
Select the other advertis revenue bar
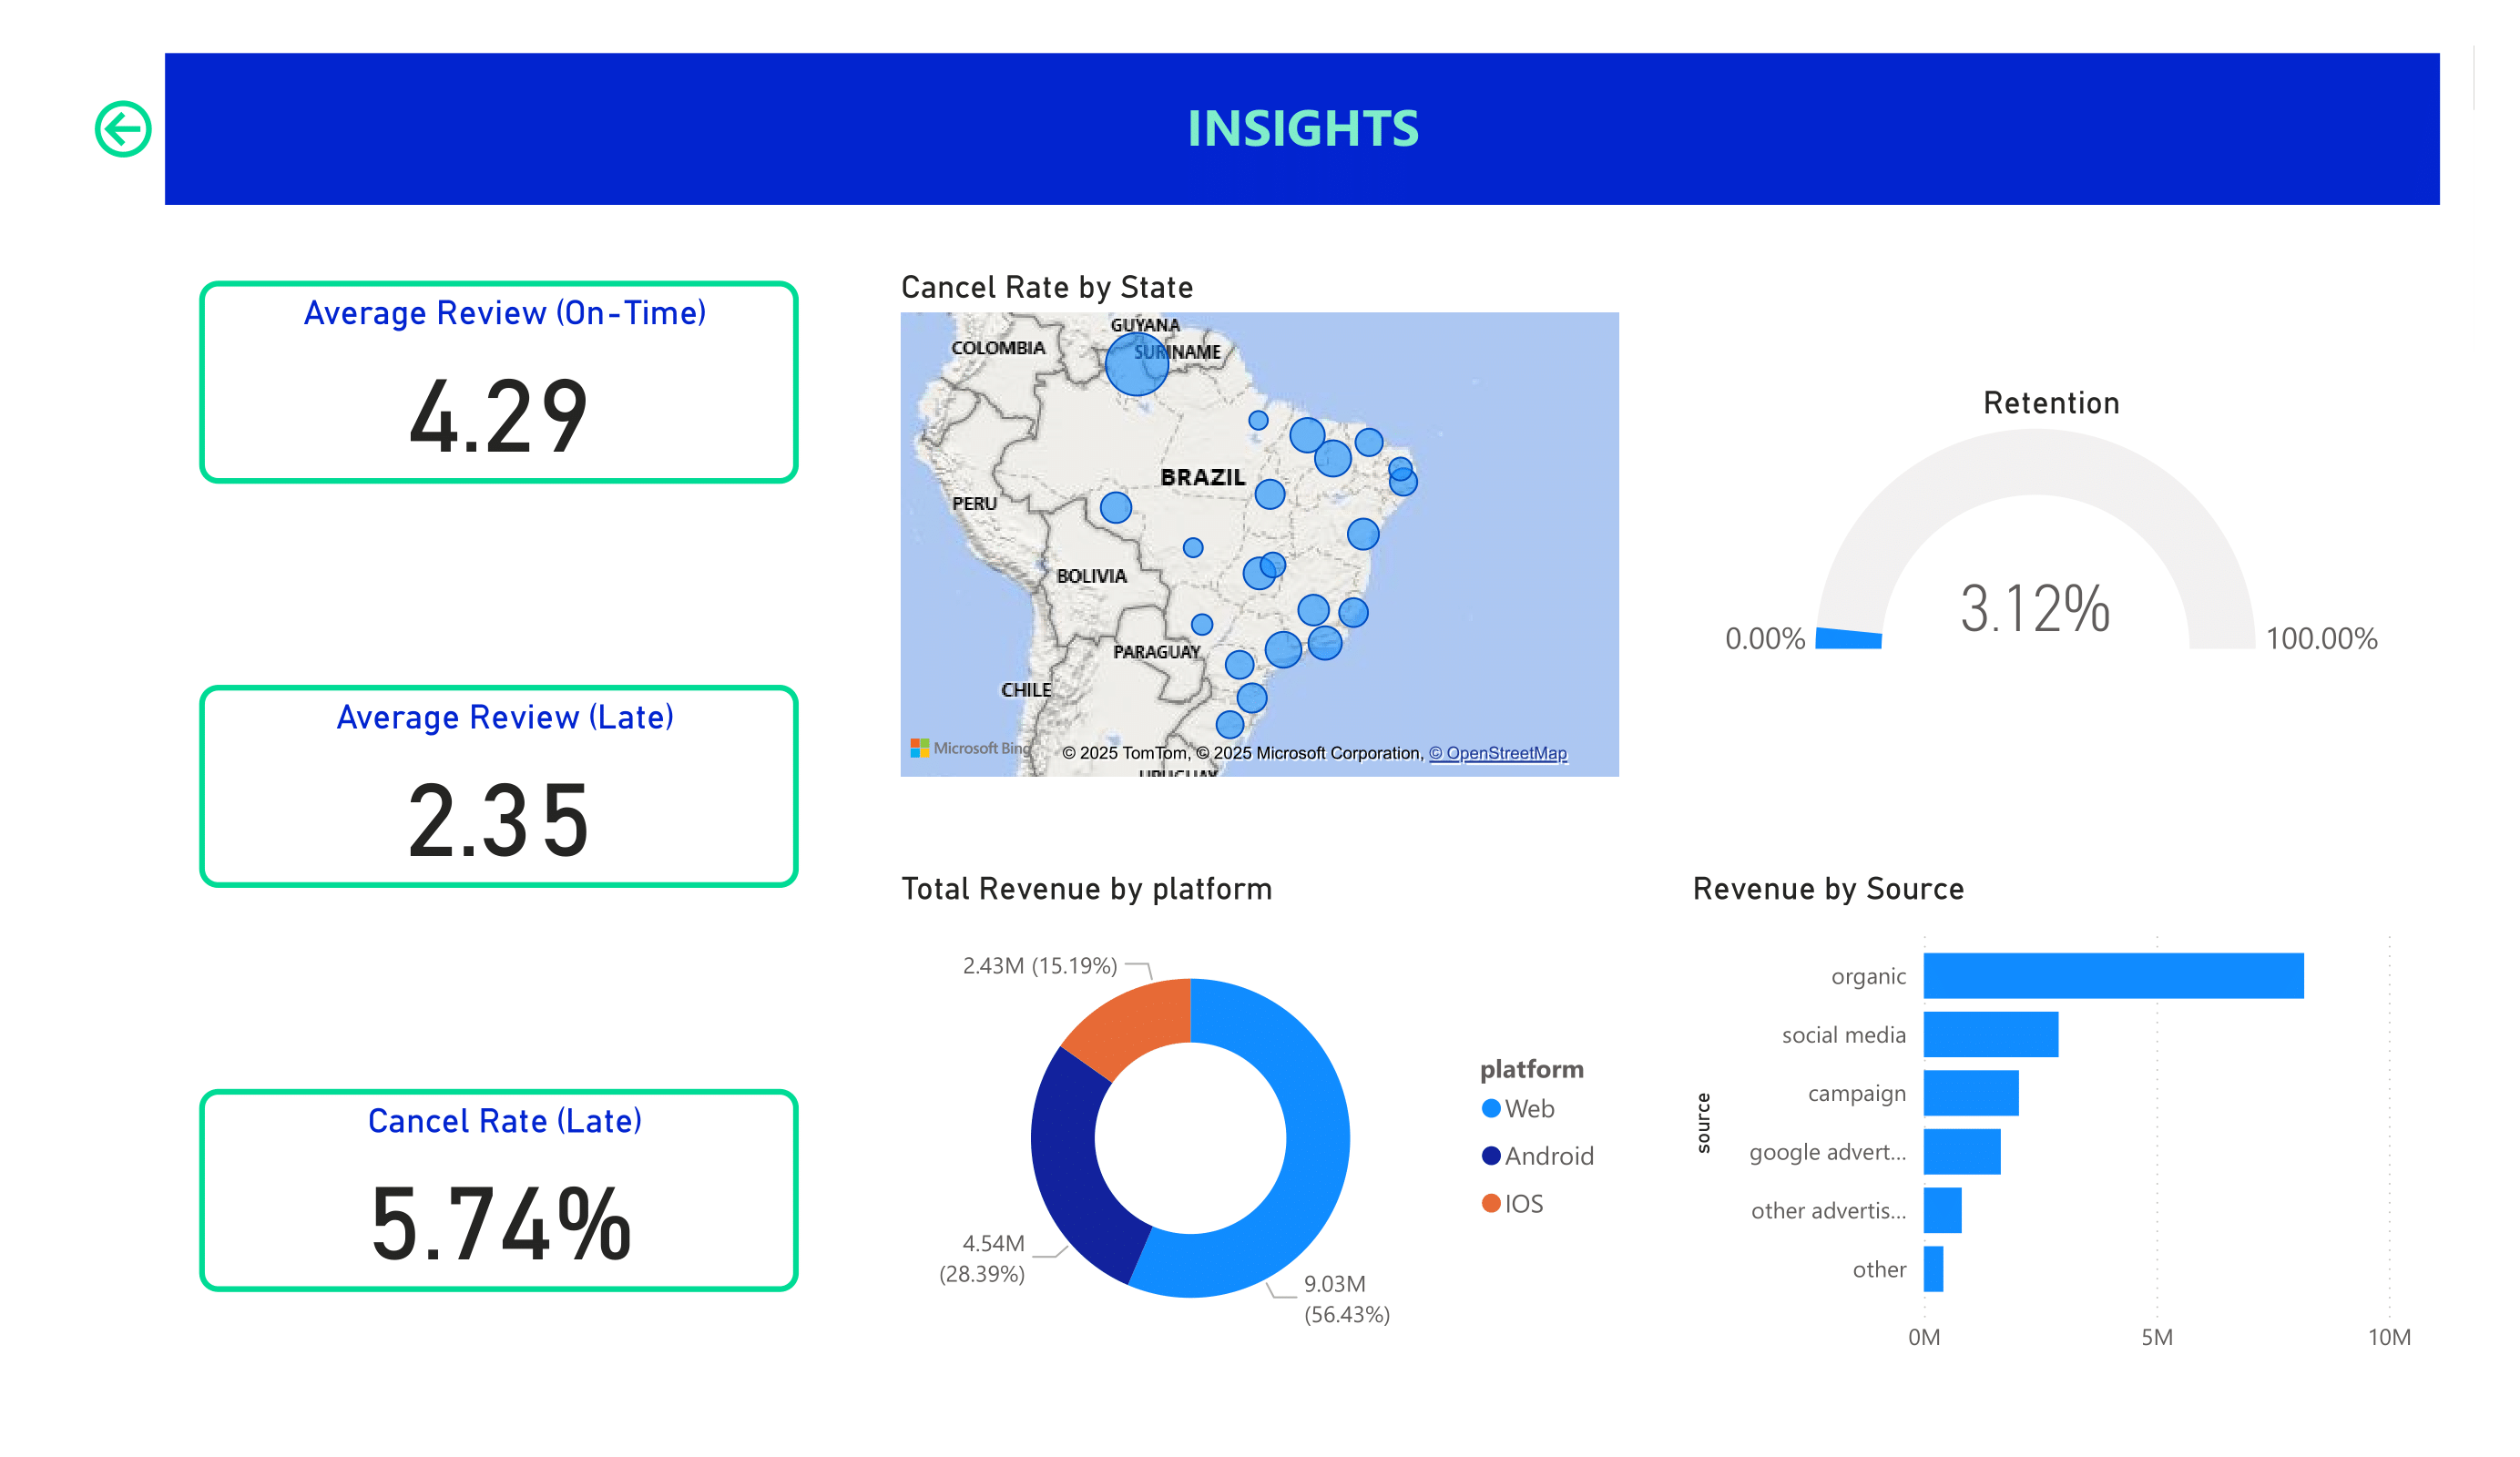tap(1942, 1210)
